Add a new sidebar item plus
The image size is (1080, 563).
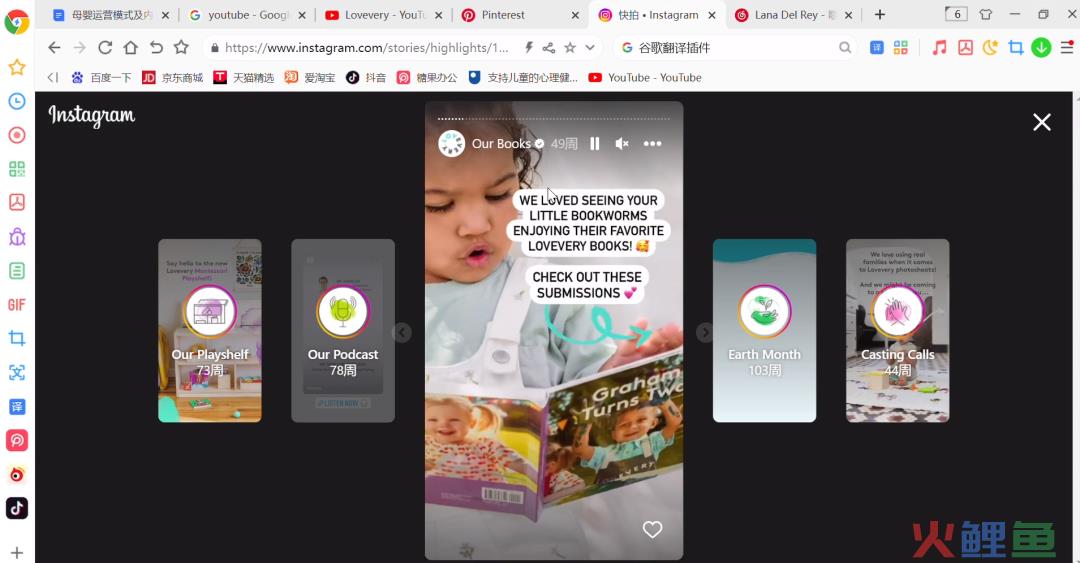coord(17,553)
